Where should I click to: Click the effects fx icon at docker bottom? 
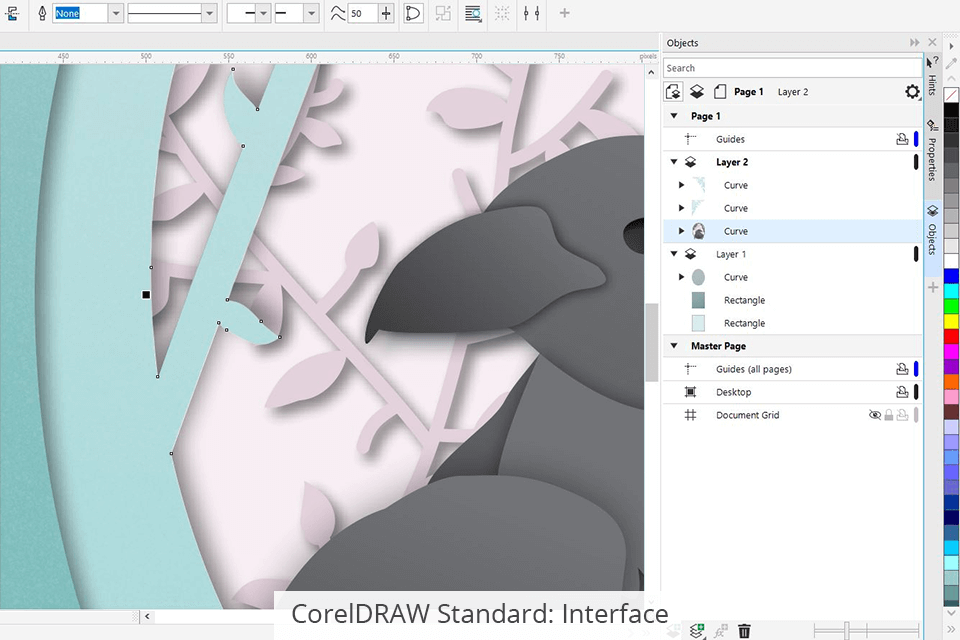click(721, 630)
